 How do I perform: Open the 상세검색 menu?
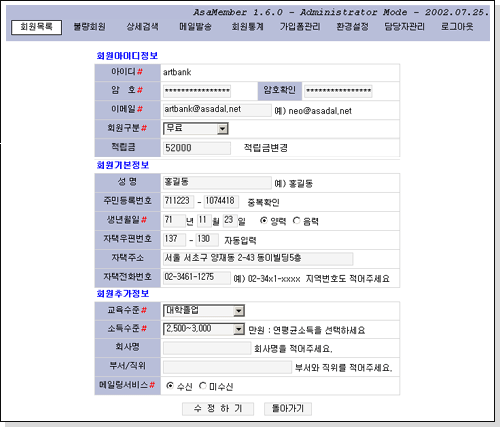142,27
